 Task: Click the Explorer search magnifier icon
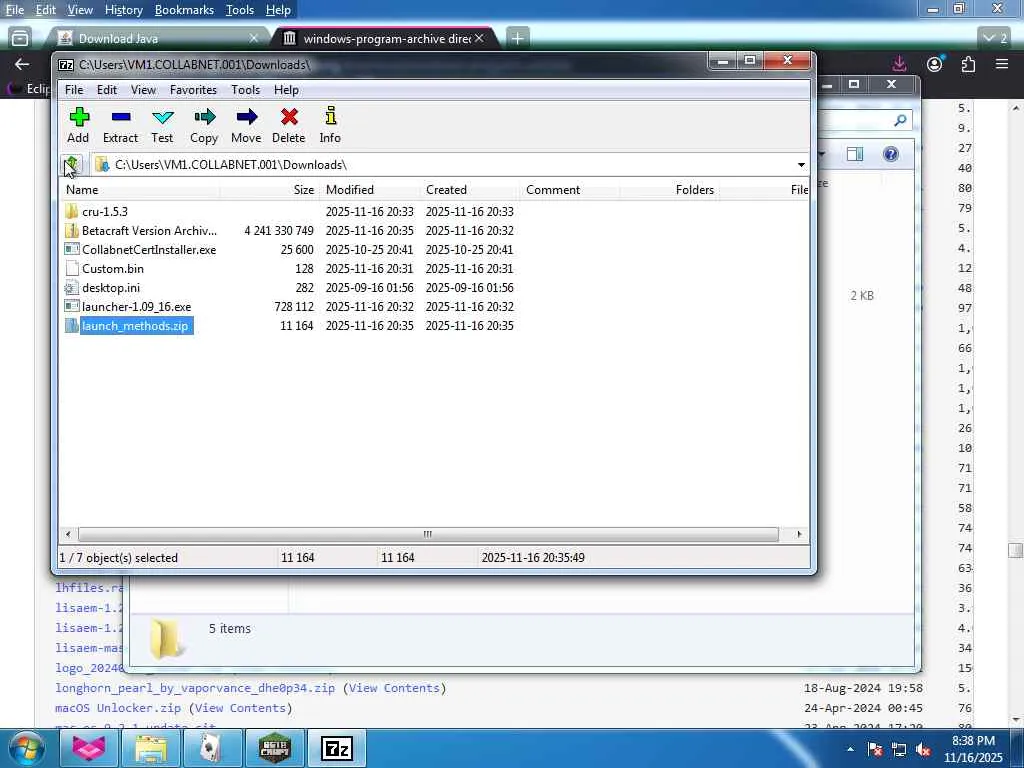901,120
